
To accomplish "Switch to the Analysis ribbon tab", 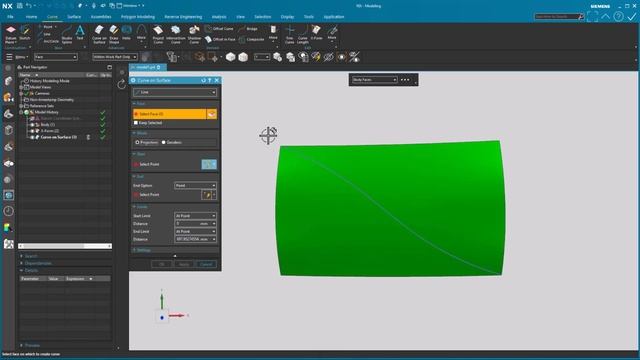I will 219,17.
